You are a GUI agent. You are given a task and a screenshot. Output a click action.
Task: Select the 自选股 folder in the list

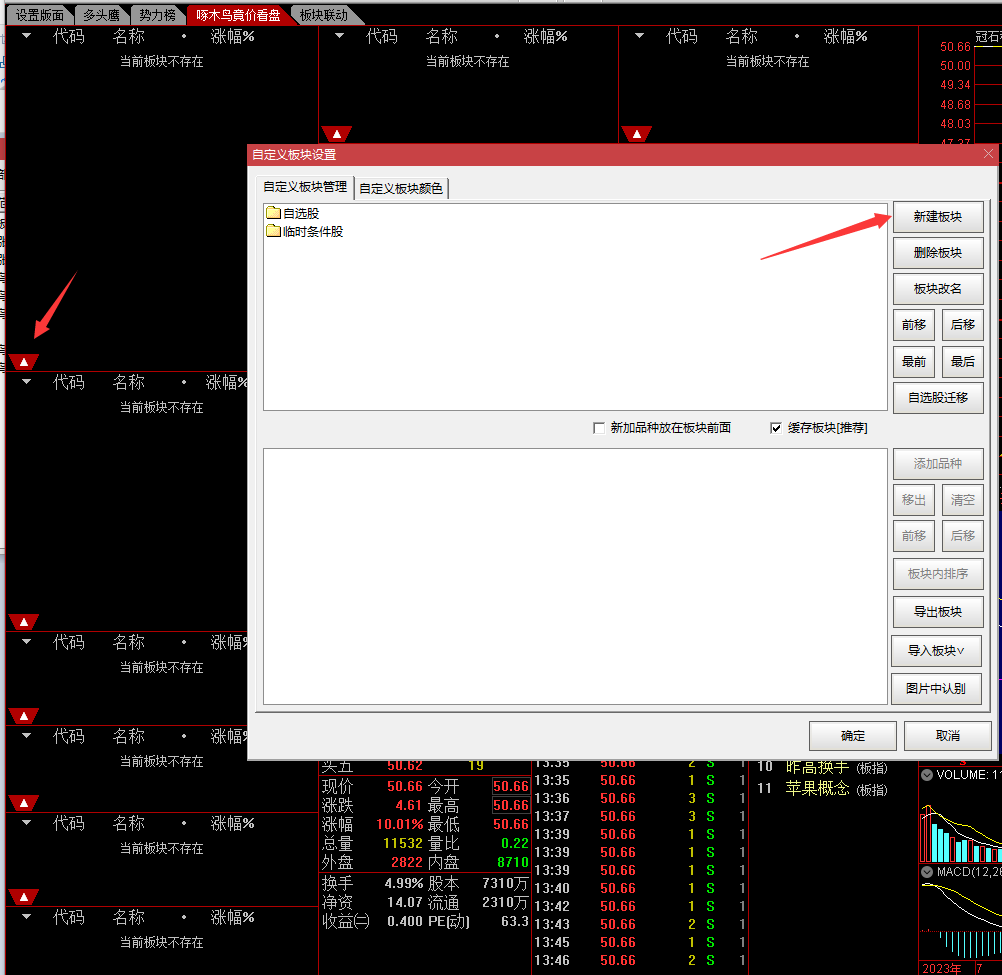(x=293, y=213)
